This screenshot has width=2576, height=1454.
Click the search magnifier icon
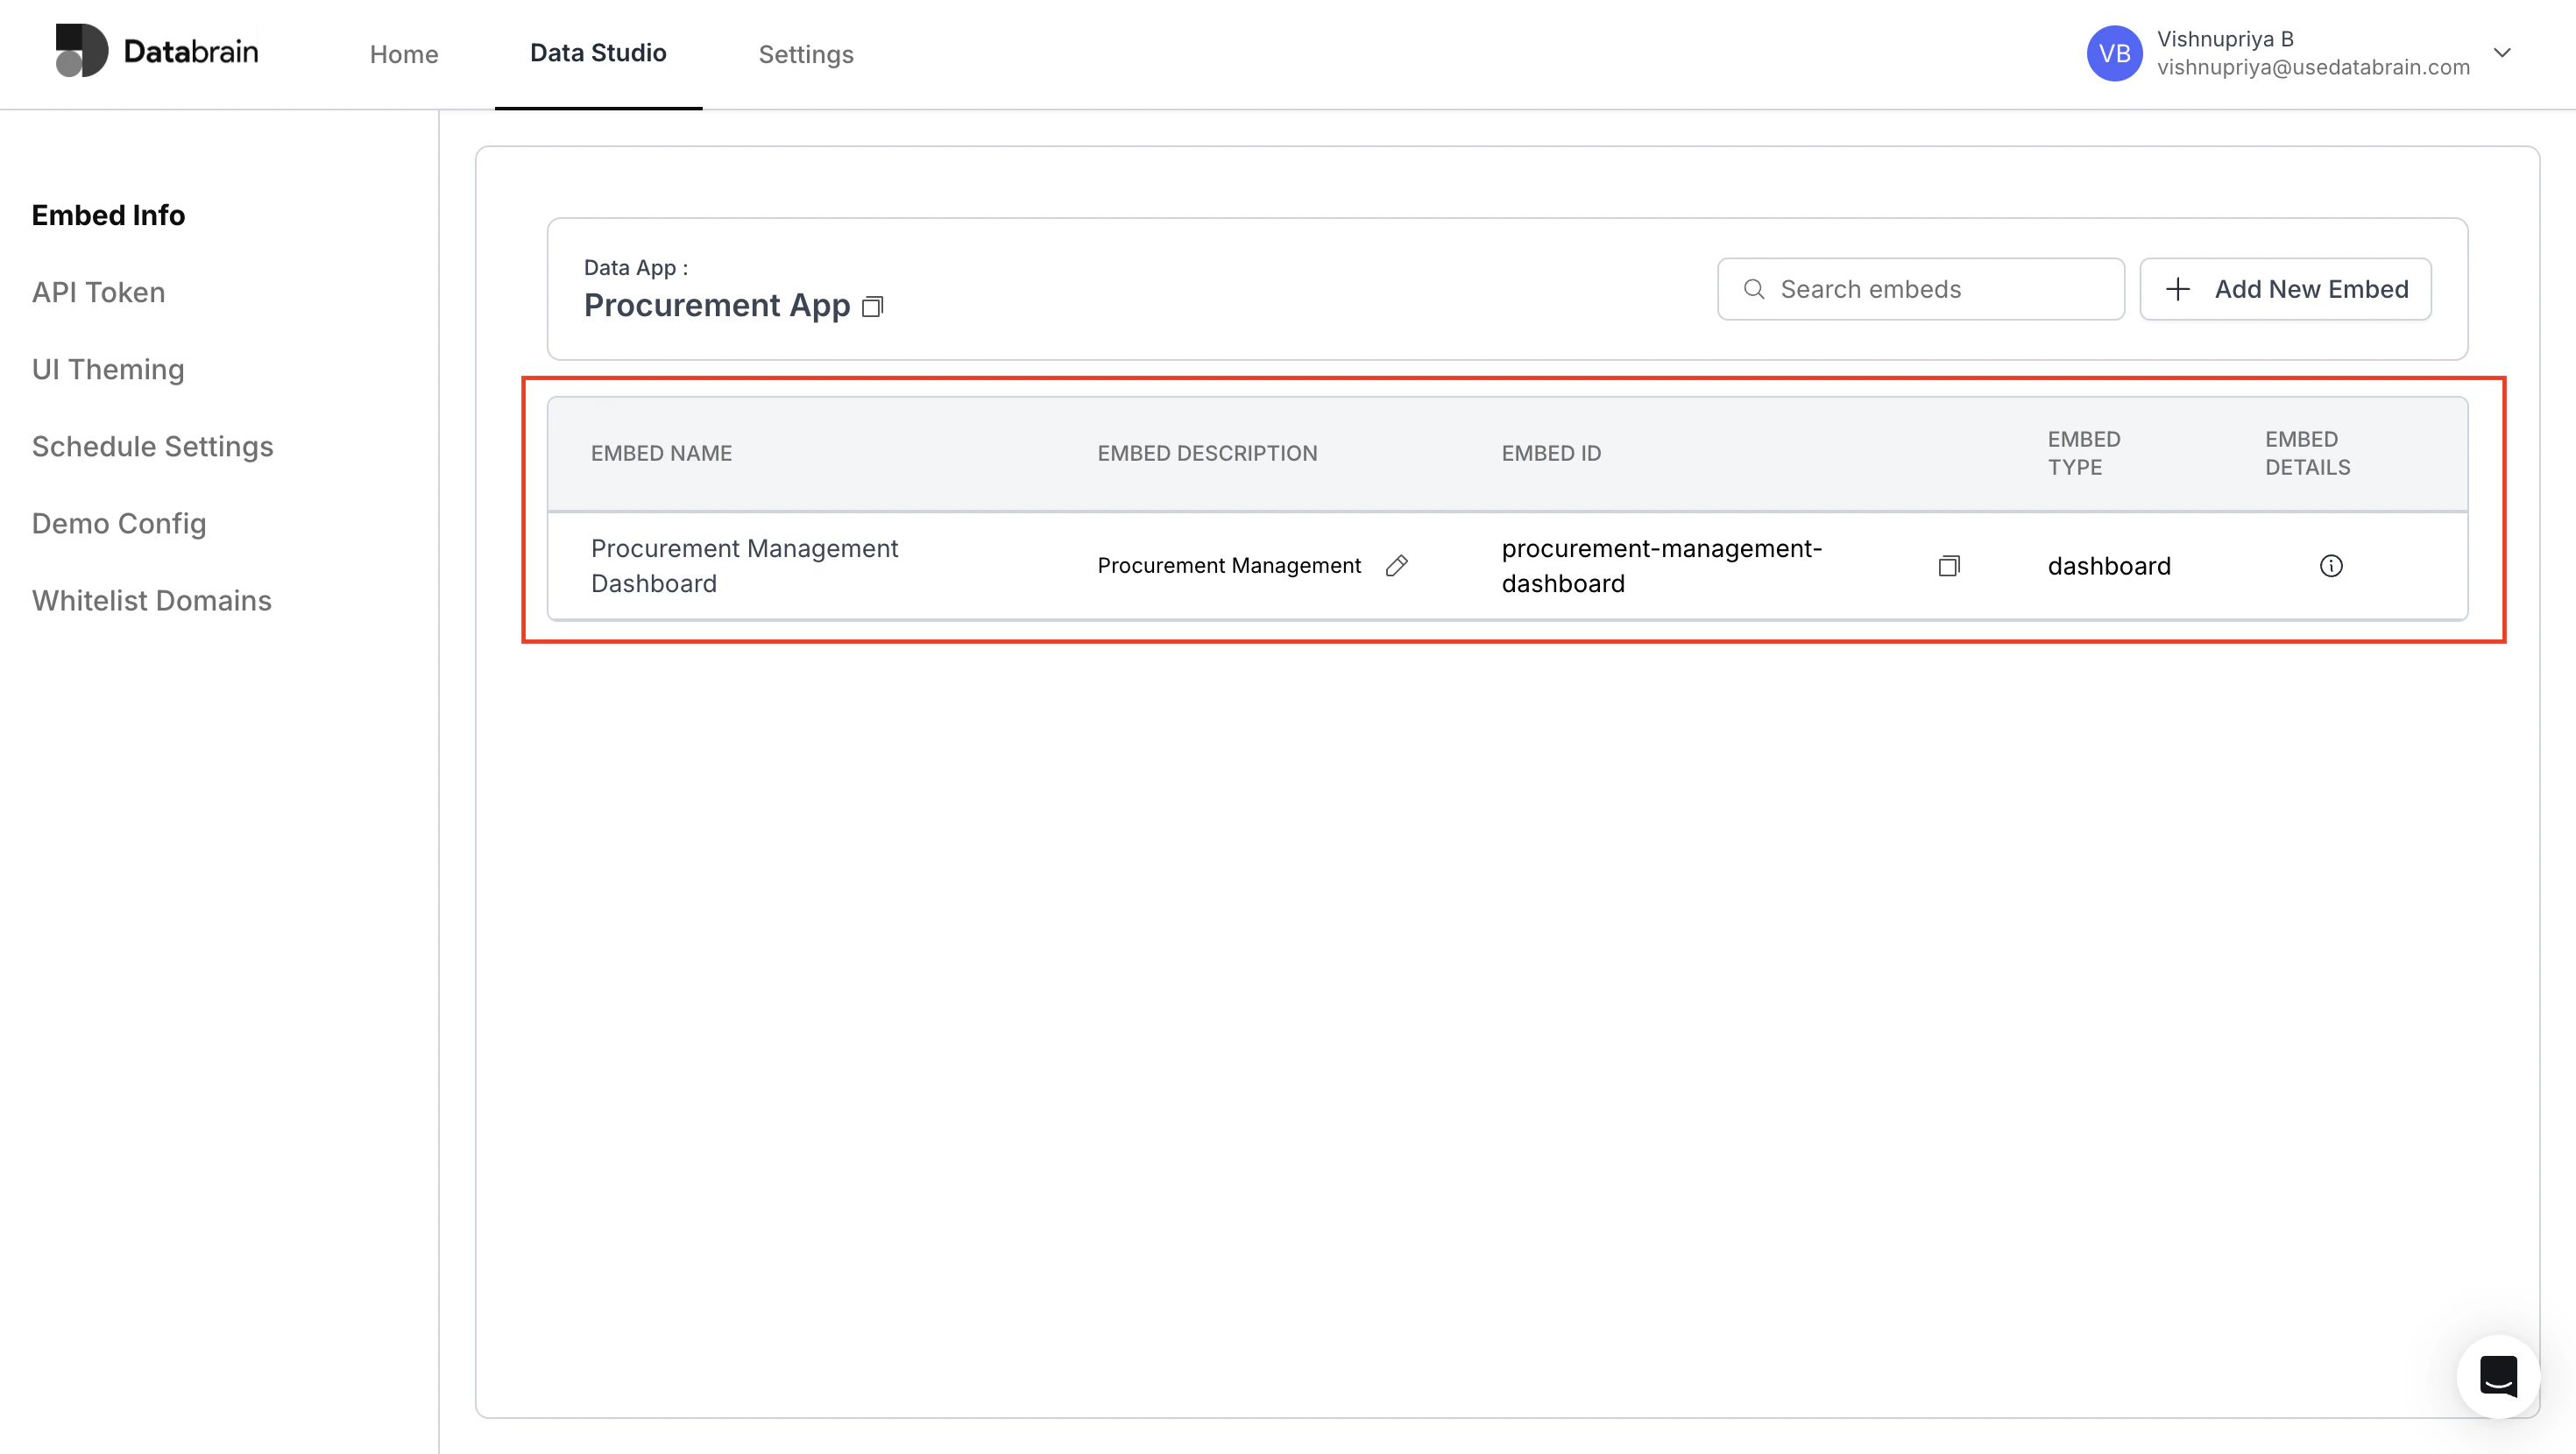tap(1754, 288)
